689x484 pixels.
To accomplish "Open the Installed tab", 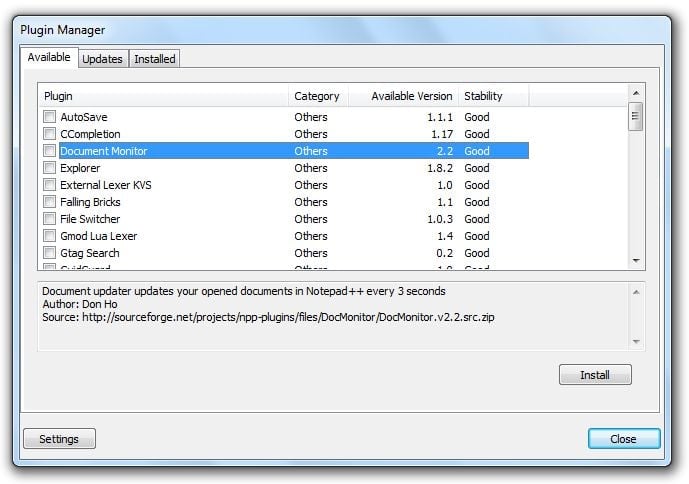I will coord(155,59).
